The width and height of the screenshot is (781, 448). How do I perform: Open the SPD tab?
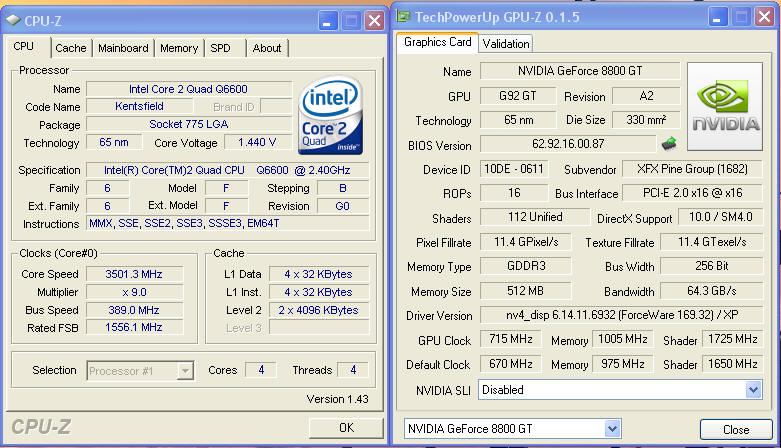pos(221,48)
